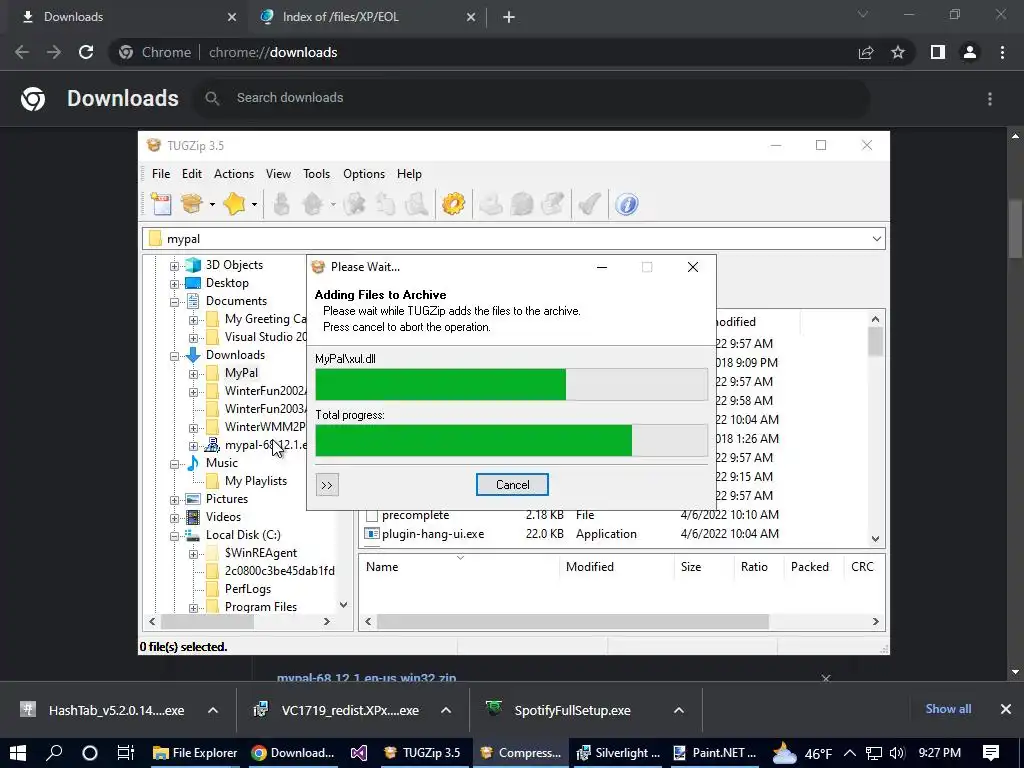Open a new Chrome tab

[509, 17]
